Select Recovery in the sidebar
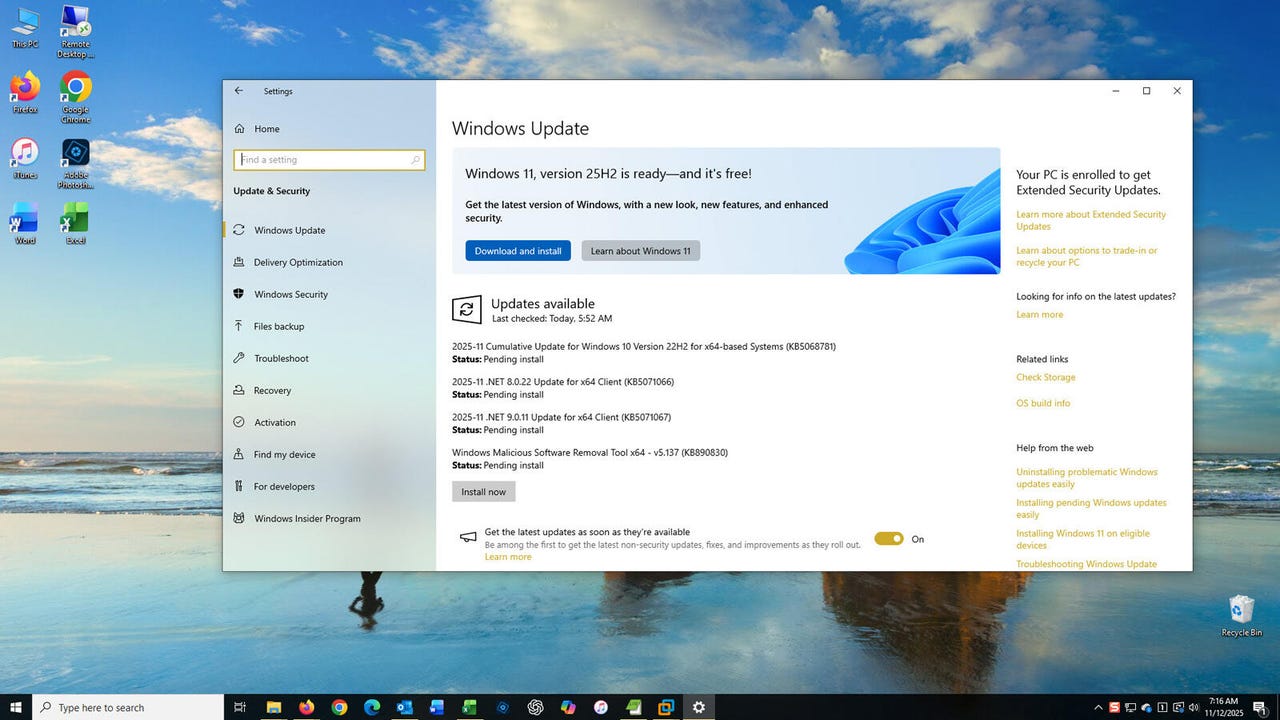Viewport: 1280px width, 720px height. coord(272,390)
